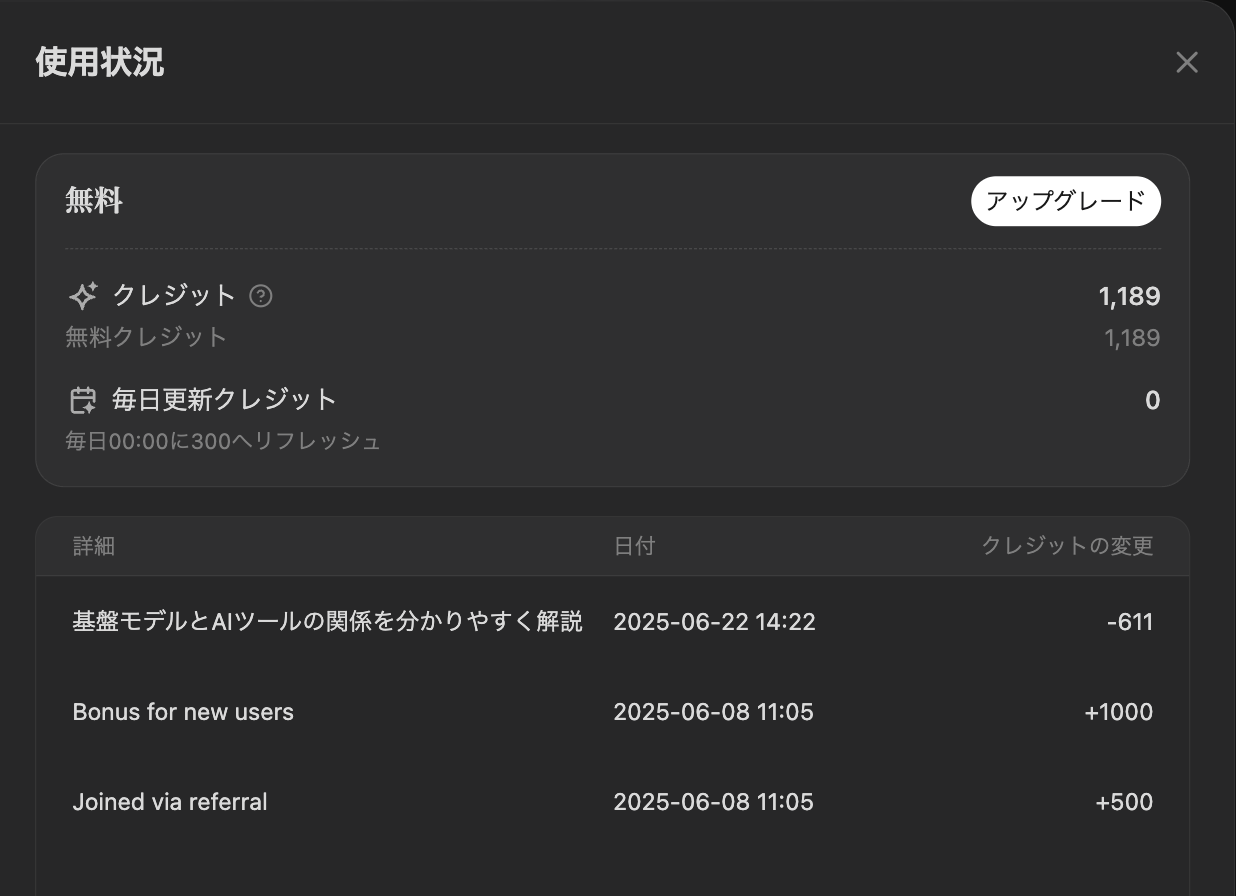
Task: Close the 使用状況 dialog
Action: pyautogui.click(x=1187, y=63)
